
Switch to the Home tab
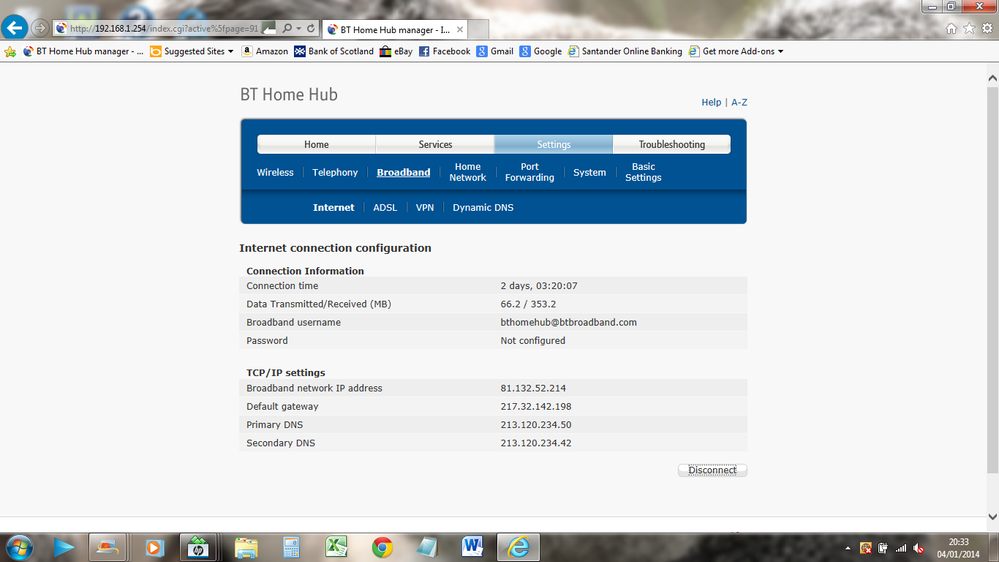[316, 145]
